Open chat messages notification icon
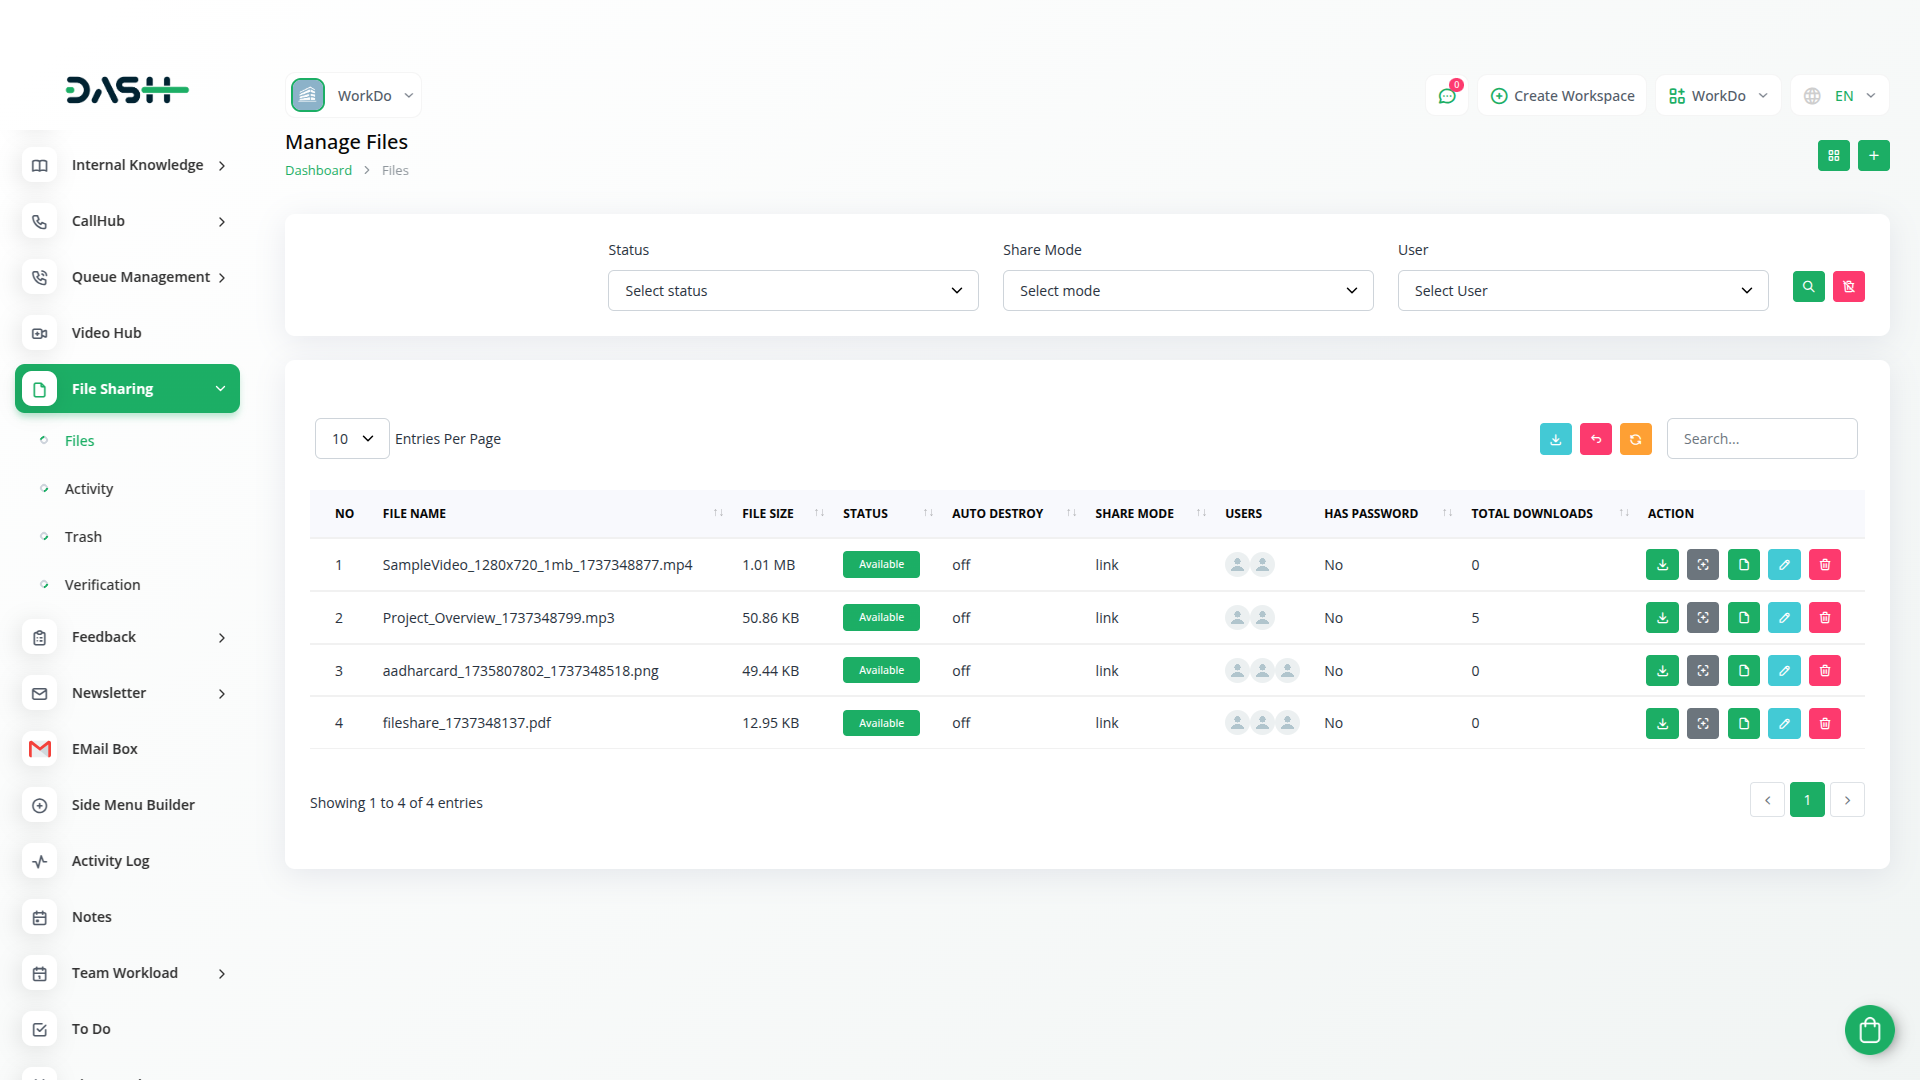This screenshot has height=1080, width=1920. (x=1447, y=96)
